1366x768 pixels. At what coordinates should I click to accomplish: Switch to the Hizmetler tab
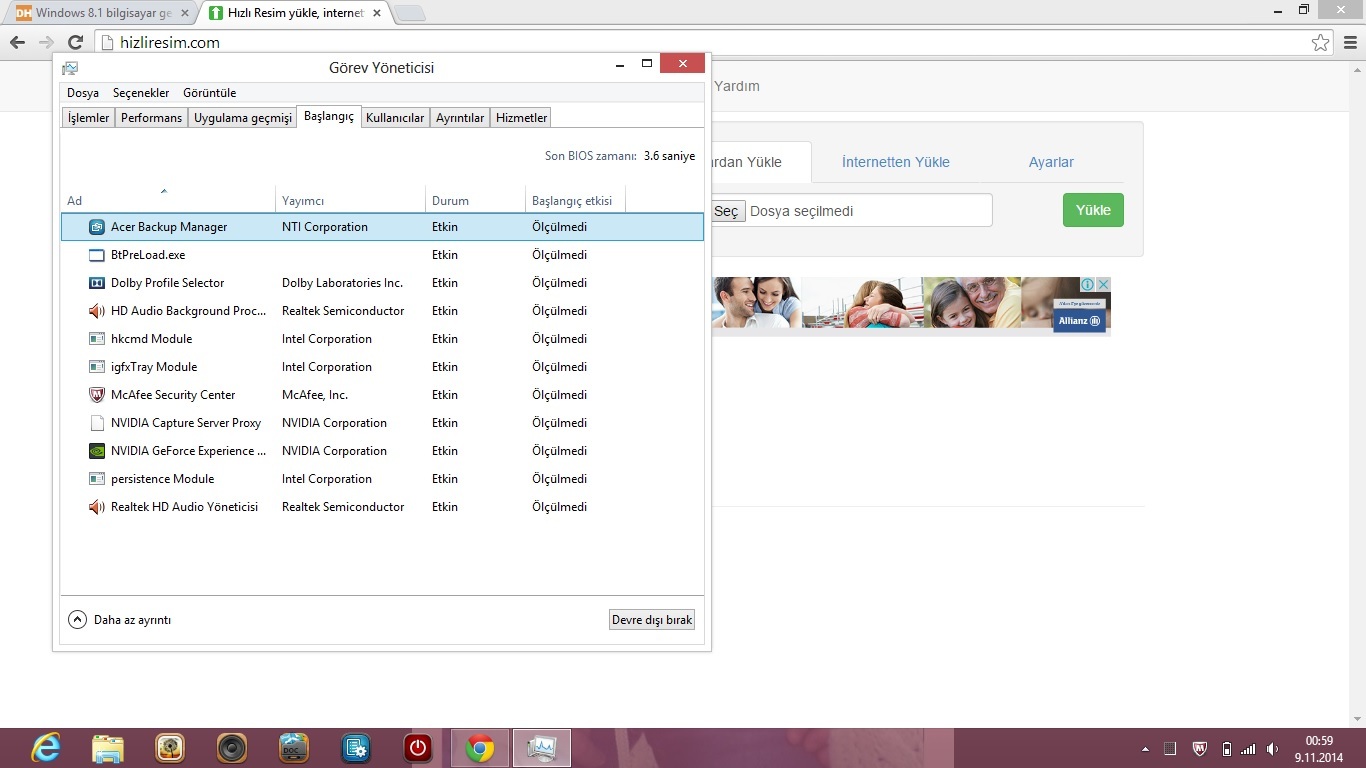[x=521, y=118]
